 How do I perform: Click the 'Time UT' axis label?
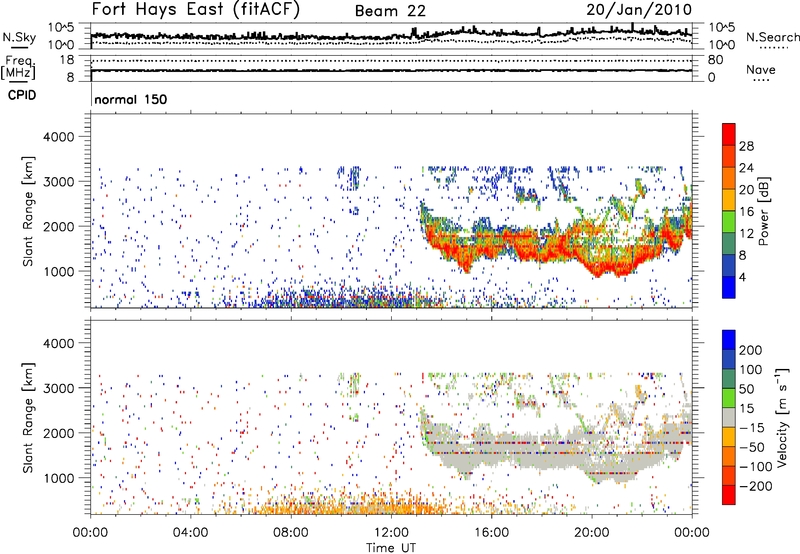pyautogui.click(x=391, y=548)
